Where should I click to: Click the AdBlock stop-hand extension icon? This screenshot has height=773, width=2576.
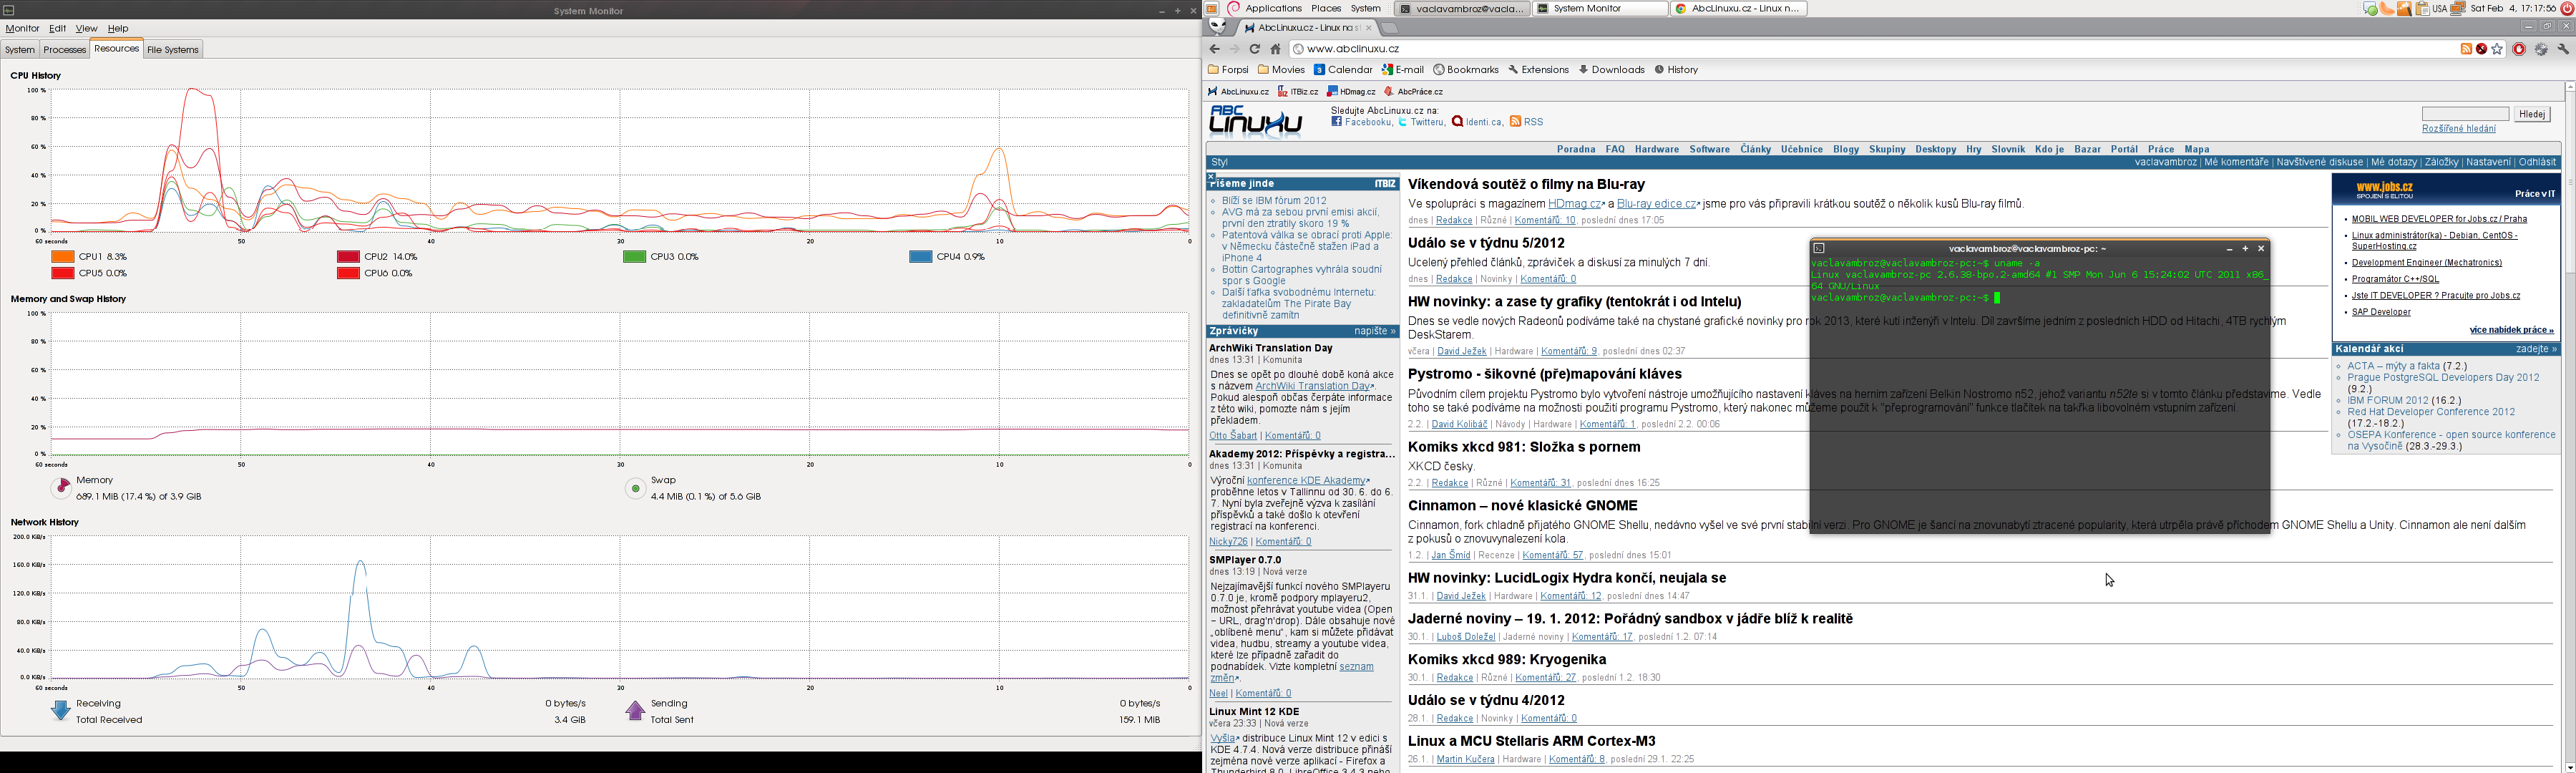point(2519,49)
